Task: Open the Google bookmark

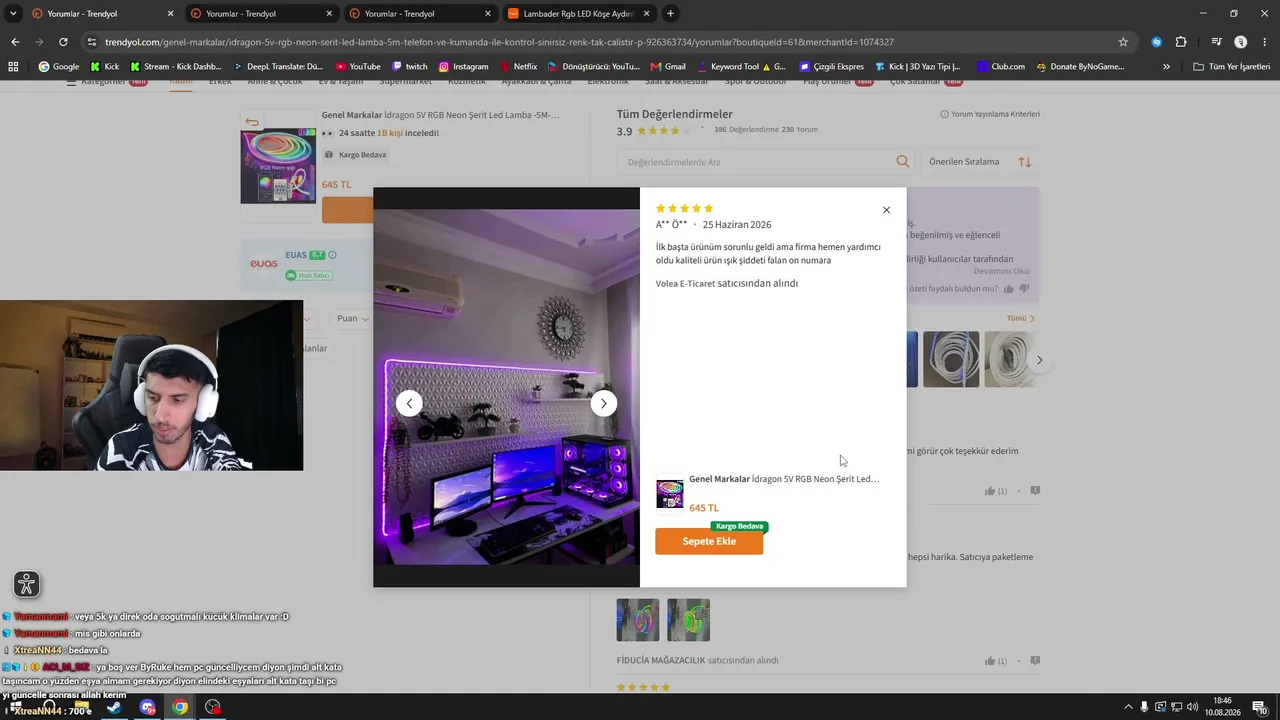Action: click(59, 67)
